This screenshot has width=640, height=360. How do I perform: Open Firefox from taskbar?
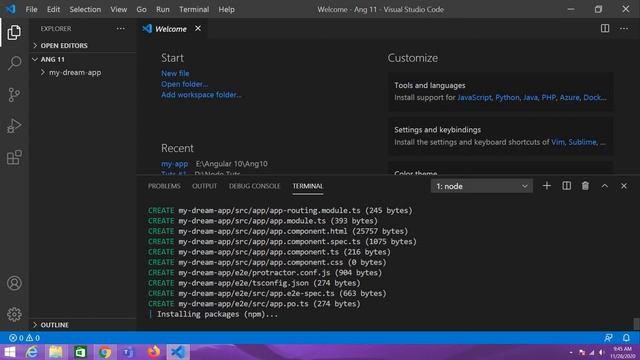pos(153,352)
